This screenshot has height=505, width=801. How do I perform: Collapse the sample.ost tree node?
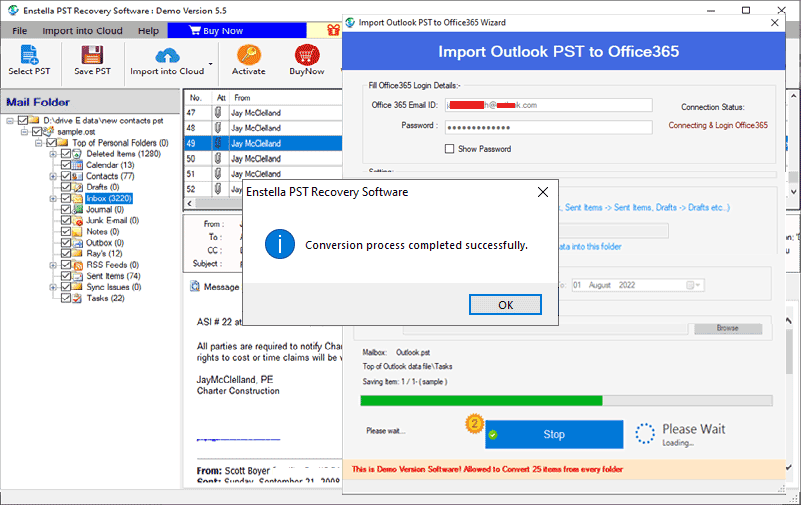click(22, 131)
